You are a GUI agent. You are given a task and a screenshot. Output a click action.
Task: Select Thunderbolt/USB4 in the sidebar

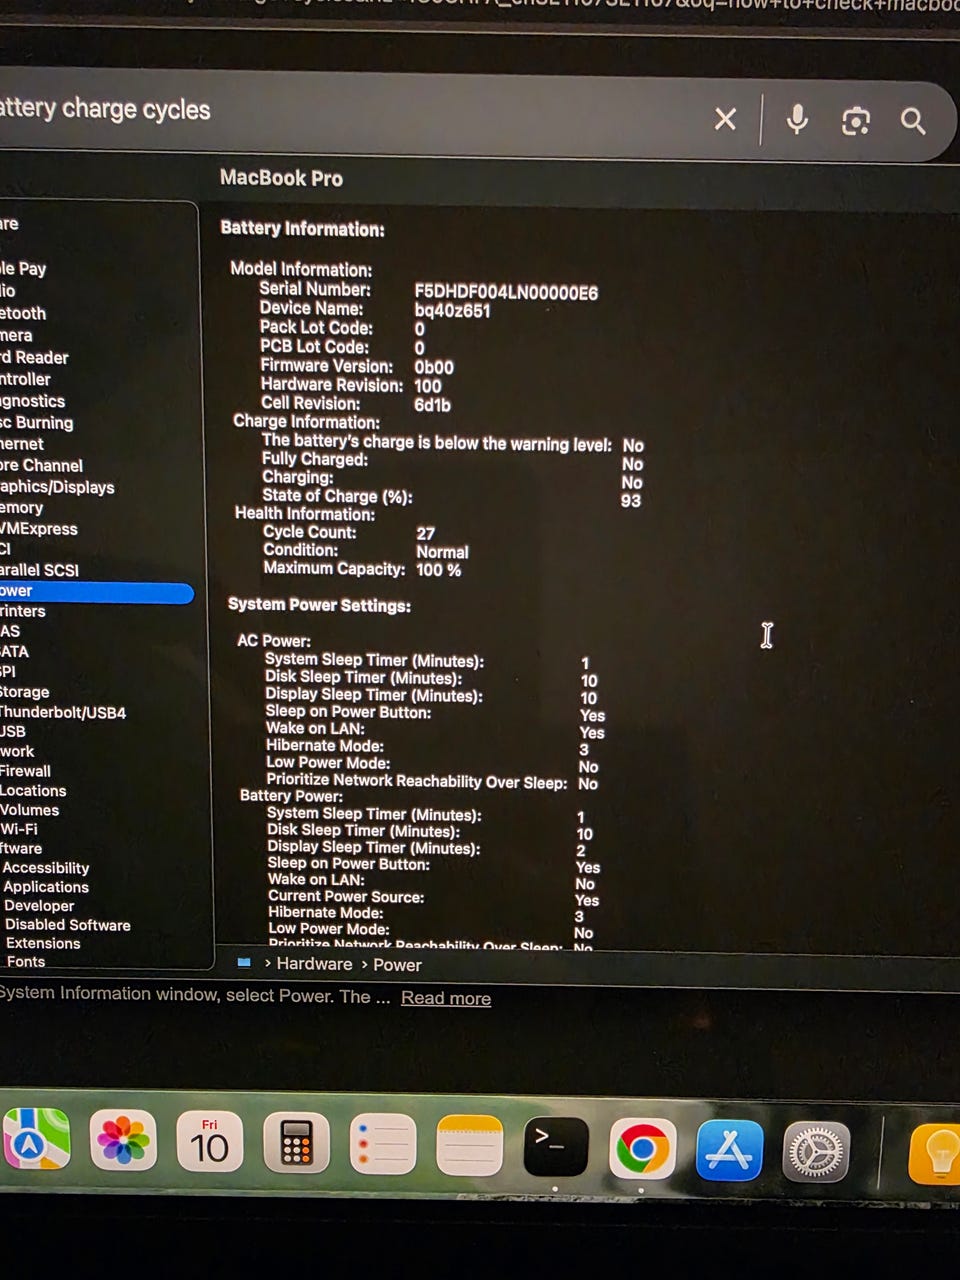point(63,712)
